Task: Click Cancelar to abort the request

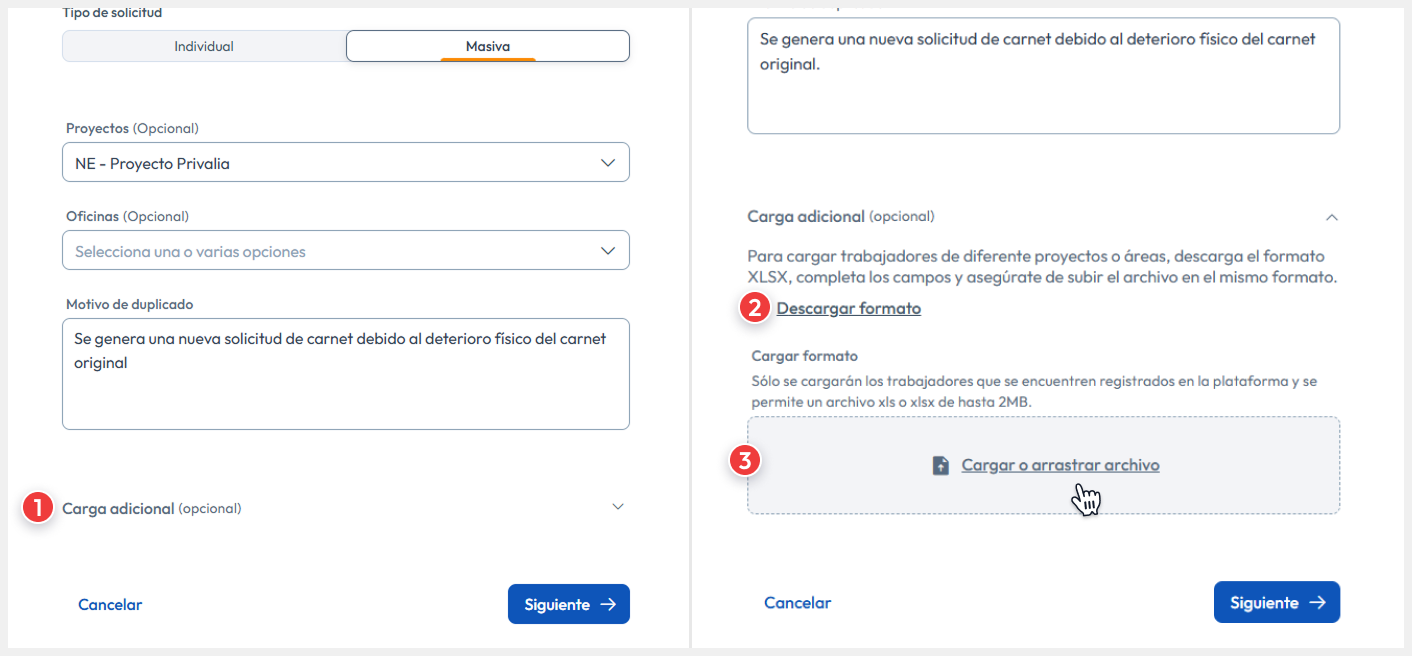Action: 110,604
